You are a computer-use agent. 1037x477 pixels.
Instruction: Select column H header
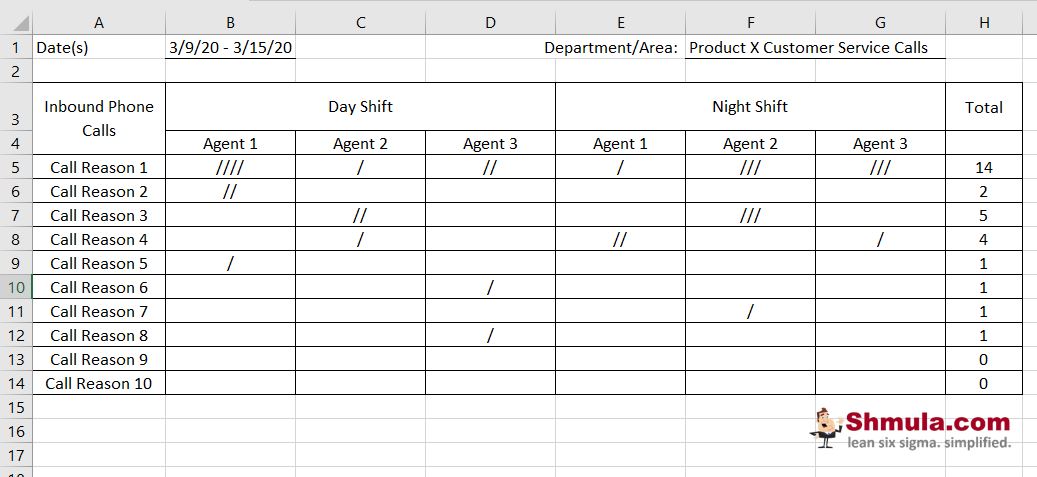click(x=984, y=22)
